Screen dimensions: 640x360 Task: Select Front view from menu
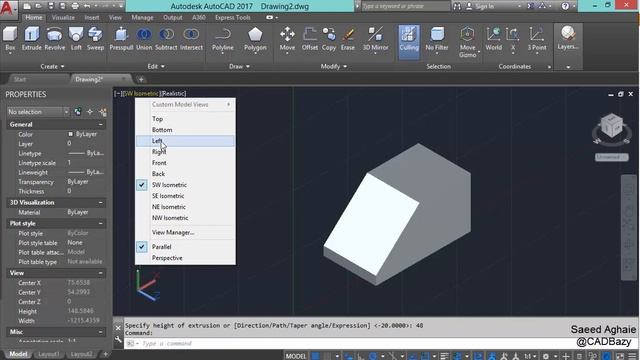(x=185, y=163)
